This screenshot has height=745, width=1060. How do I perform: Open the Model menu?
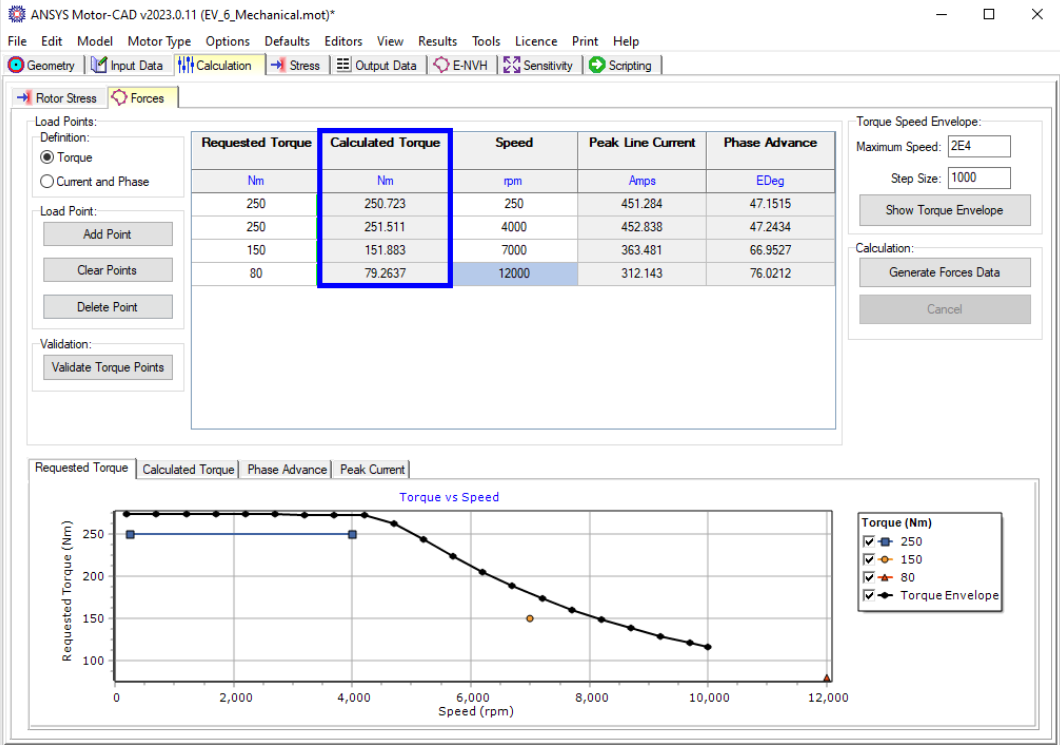(x=95, y=41)
